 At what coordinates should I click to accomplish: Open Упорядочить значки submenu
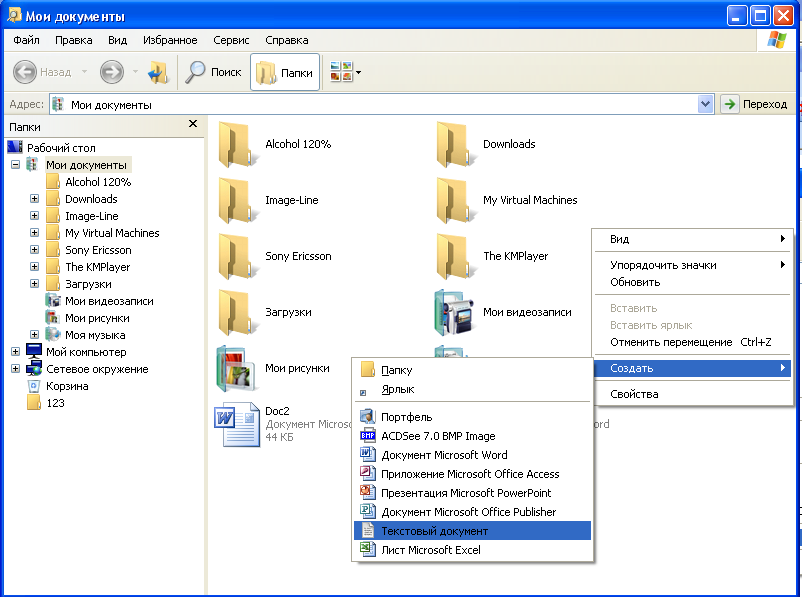click(x=692, y=265)
